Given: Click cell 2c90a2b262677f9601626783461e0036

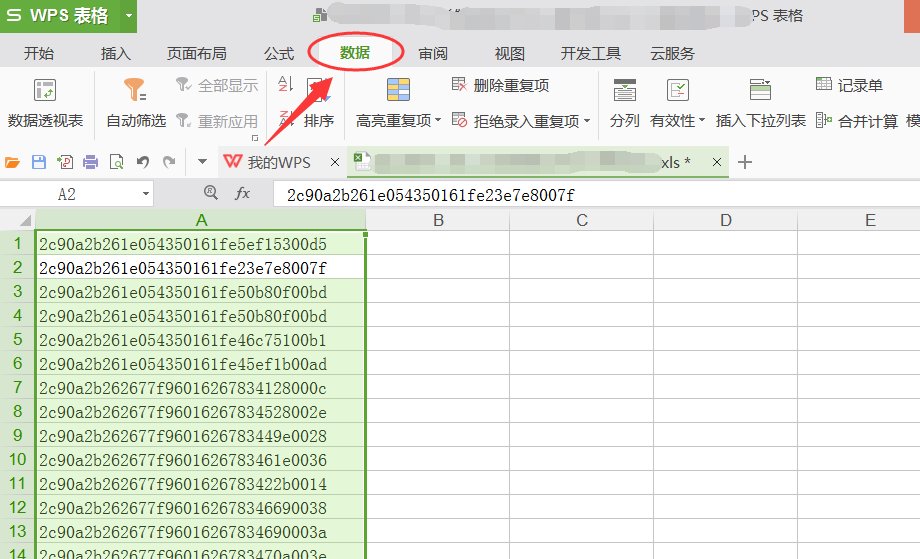Looking at the screenshot, I should [201, 460].
